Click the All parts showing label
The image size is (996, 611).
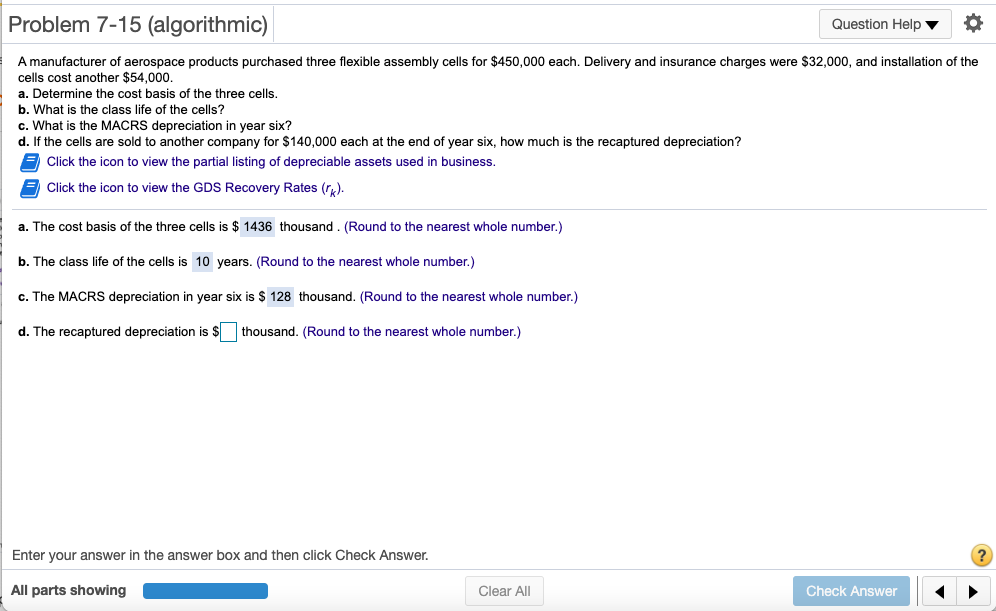pyautogui.click(x=67, y=590)
